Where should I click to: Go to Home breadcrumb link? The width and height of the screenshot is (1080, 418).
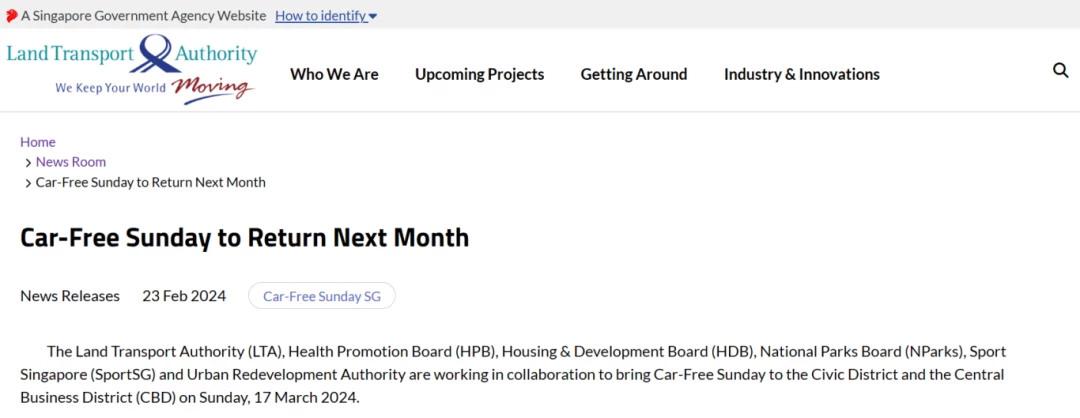(x=38, y=142)
